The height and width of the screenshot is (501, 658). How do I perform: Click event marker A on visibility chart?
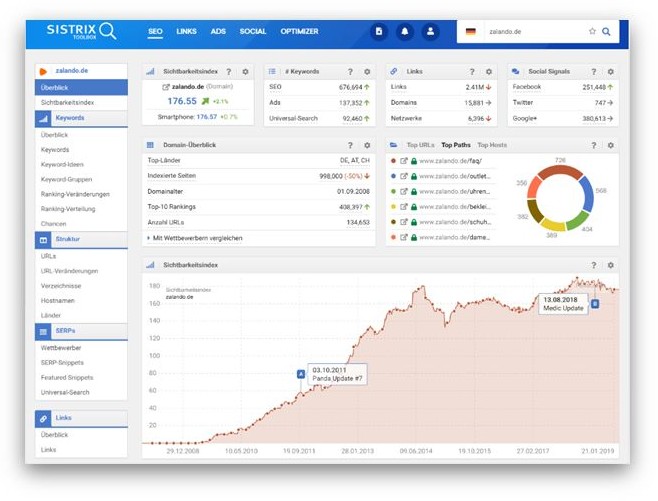(x=300, y=374)
